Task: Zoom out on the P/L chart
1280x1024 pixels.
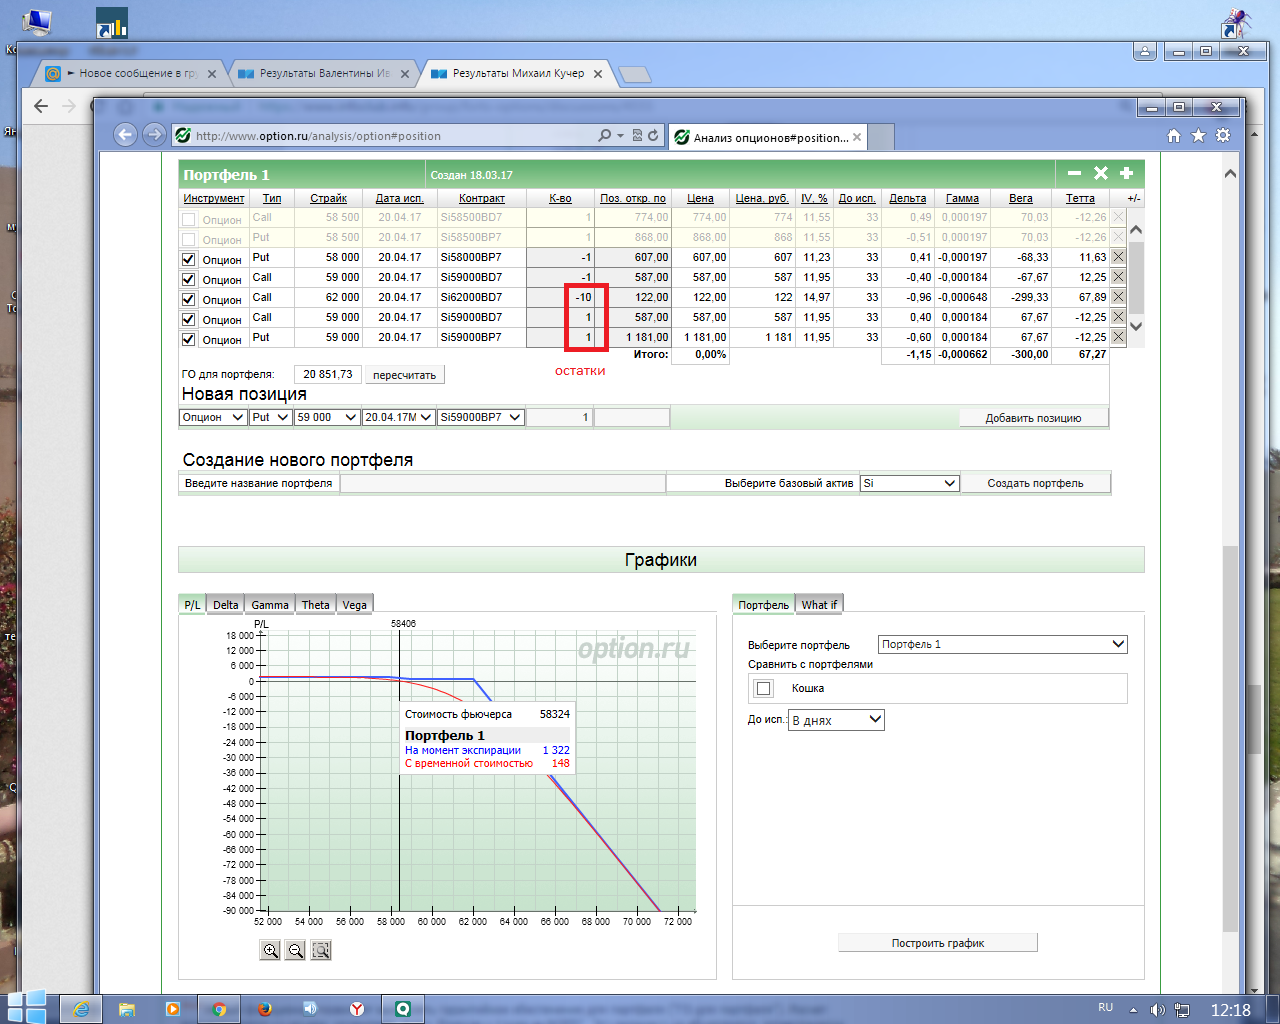Action: pyautogui.click(x=295, y=950)
